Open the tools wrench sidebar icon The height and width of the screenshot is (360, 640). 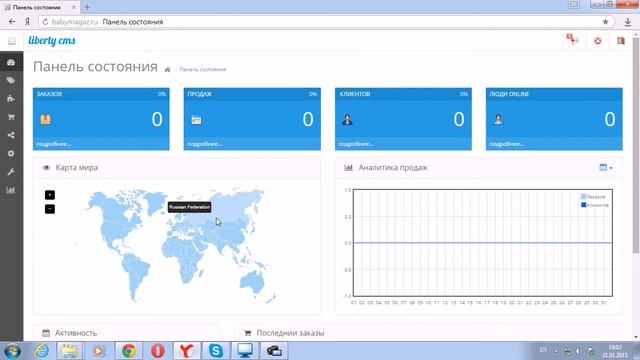(x=11, y=172)
